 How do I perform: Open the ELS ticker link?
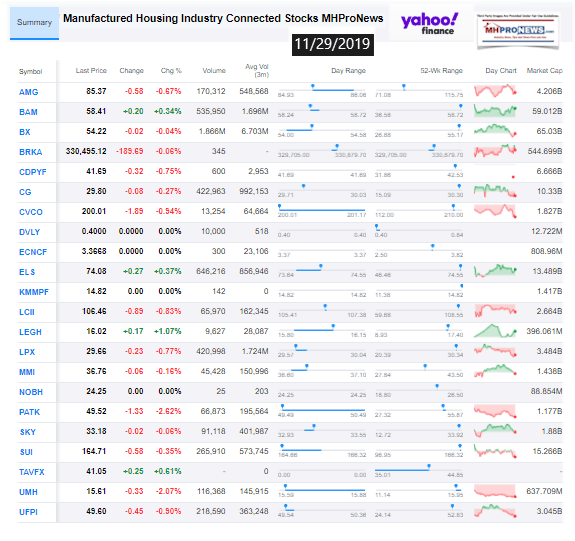[x=27, y=272]
